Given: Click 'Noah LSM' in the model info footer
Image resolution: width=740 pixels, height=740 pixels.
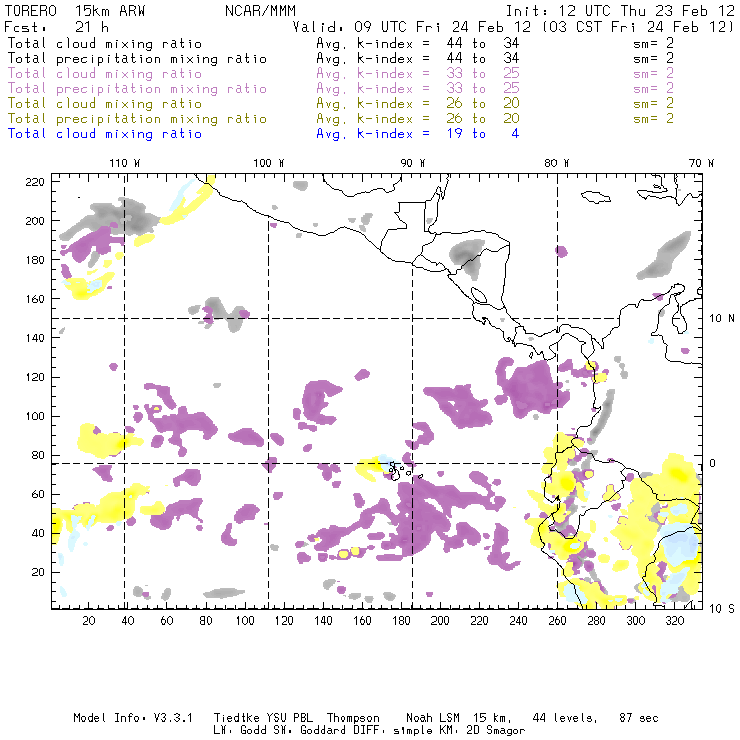Looking at the screenshot, I should 433,718.
